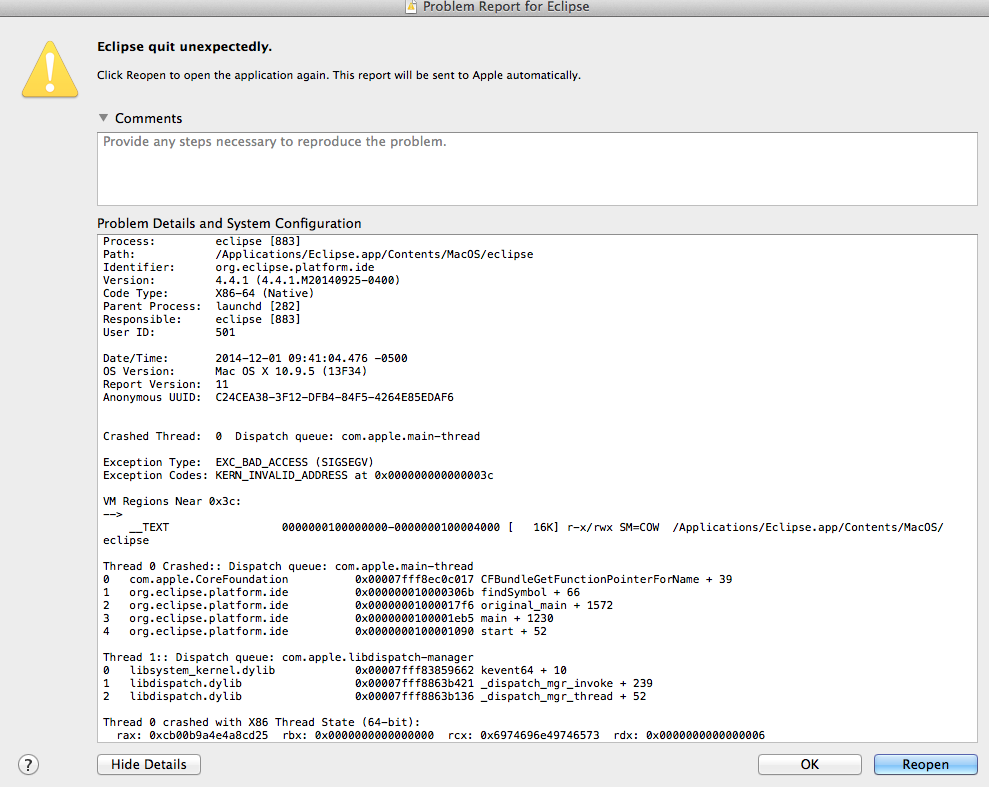The width and height of the screenshot is (989, 787).
Task: Click the 'Report Version: 11' line
Action: pyautogui.click(x=166, y=384)
